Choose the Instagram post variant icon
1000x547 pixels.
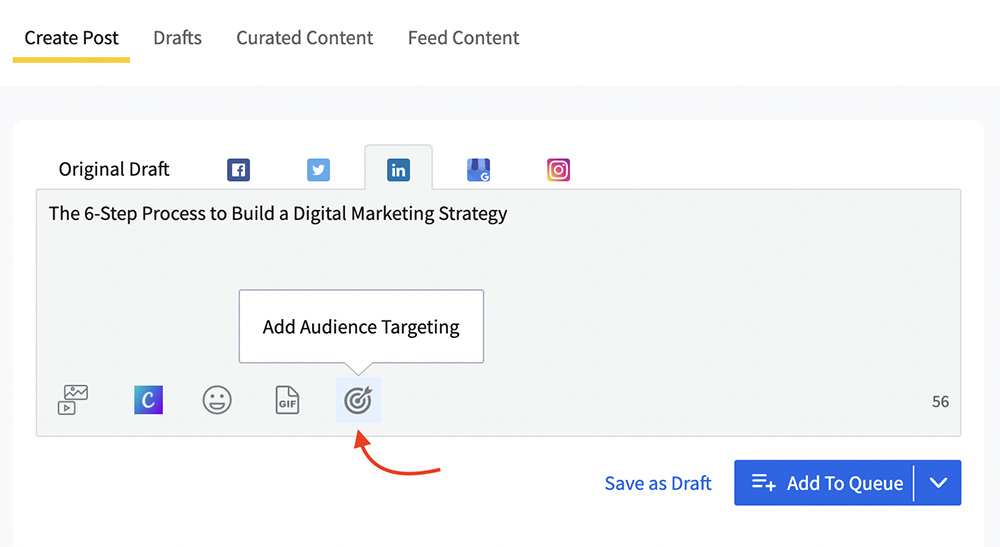(x=558, y=170)
